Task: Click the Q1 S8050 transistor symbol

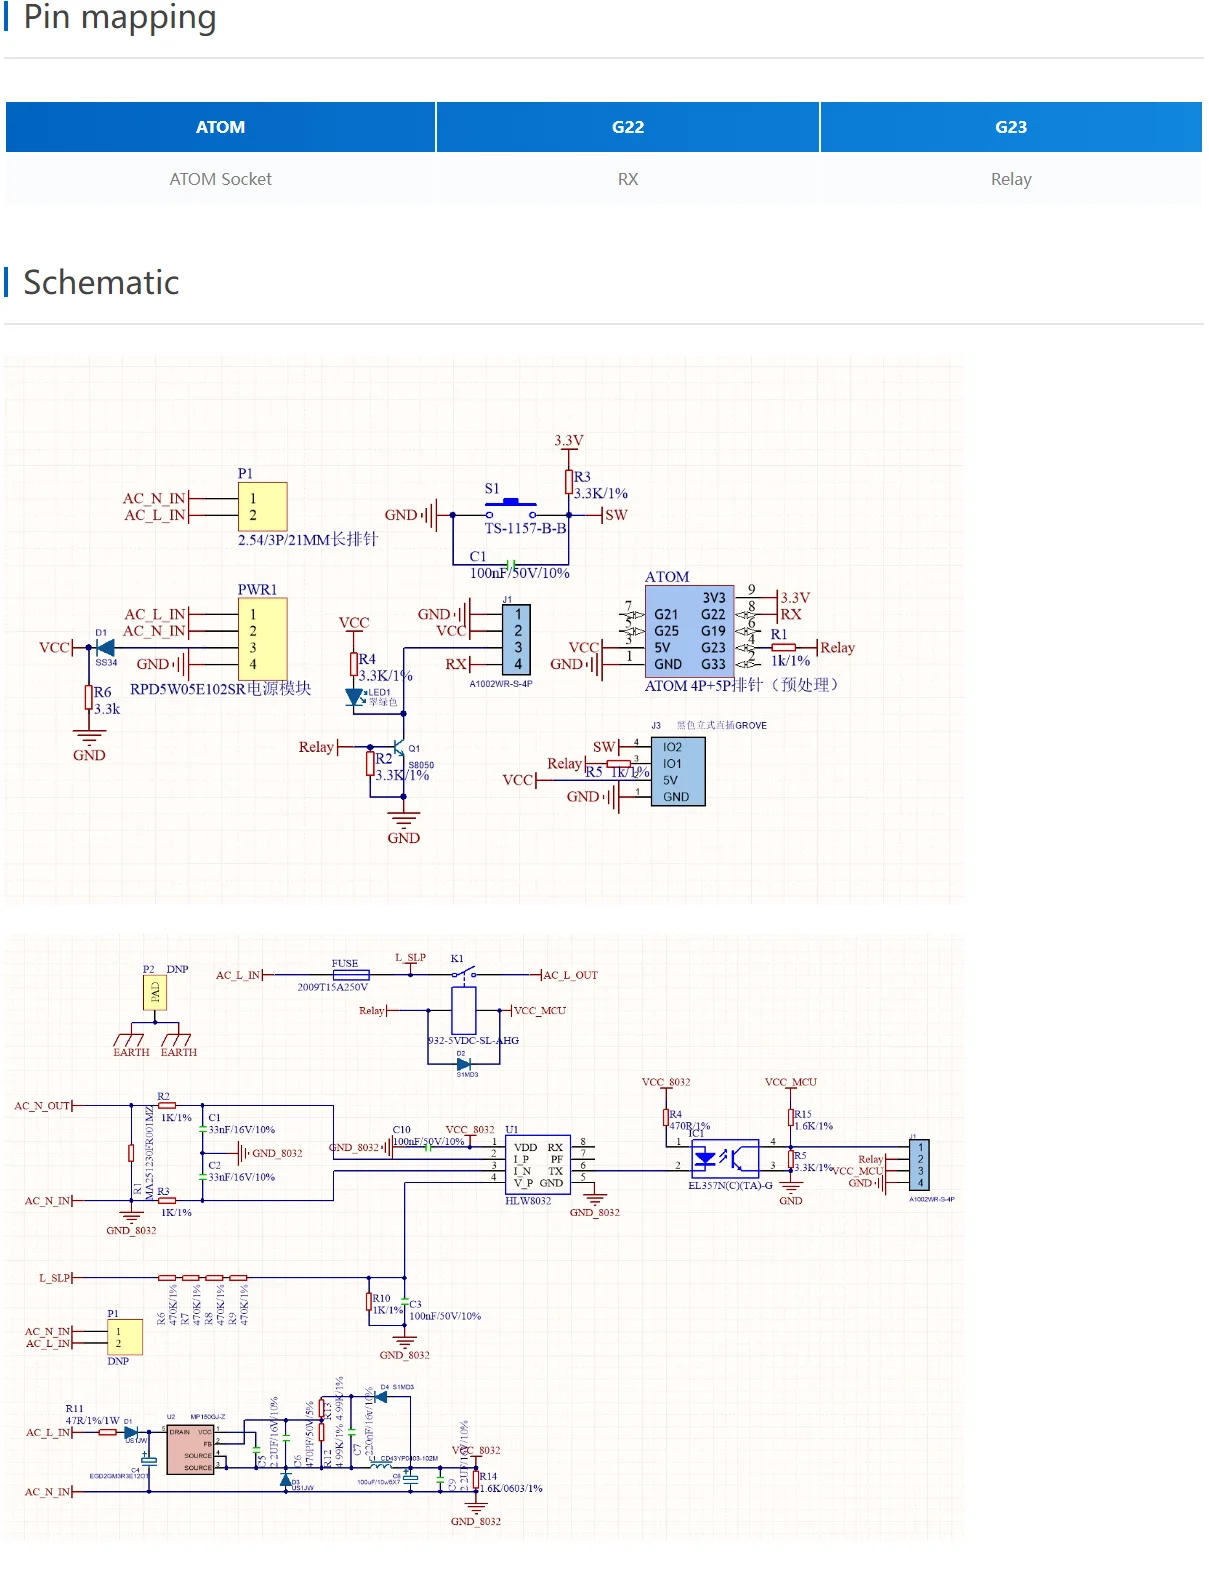Action: pos(398,748)
